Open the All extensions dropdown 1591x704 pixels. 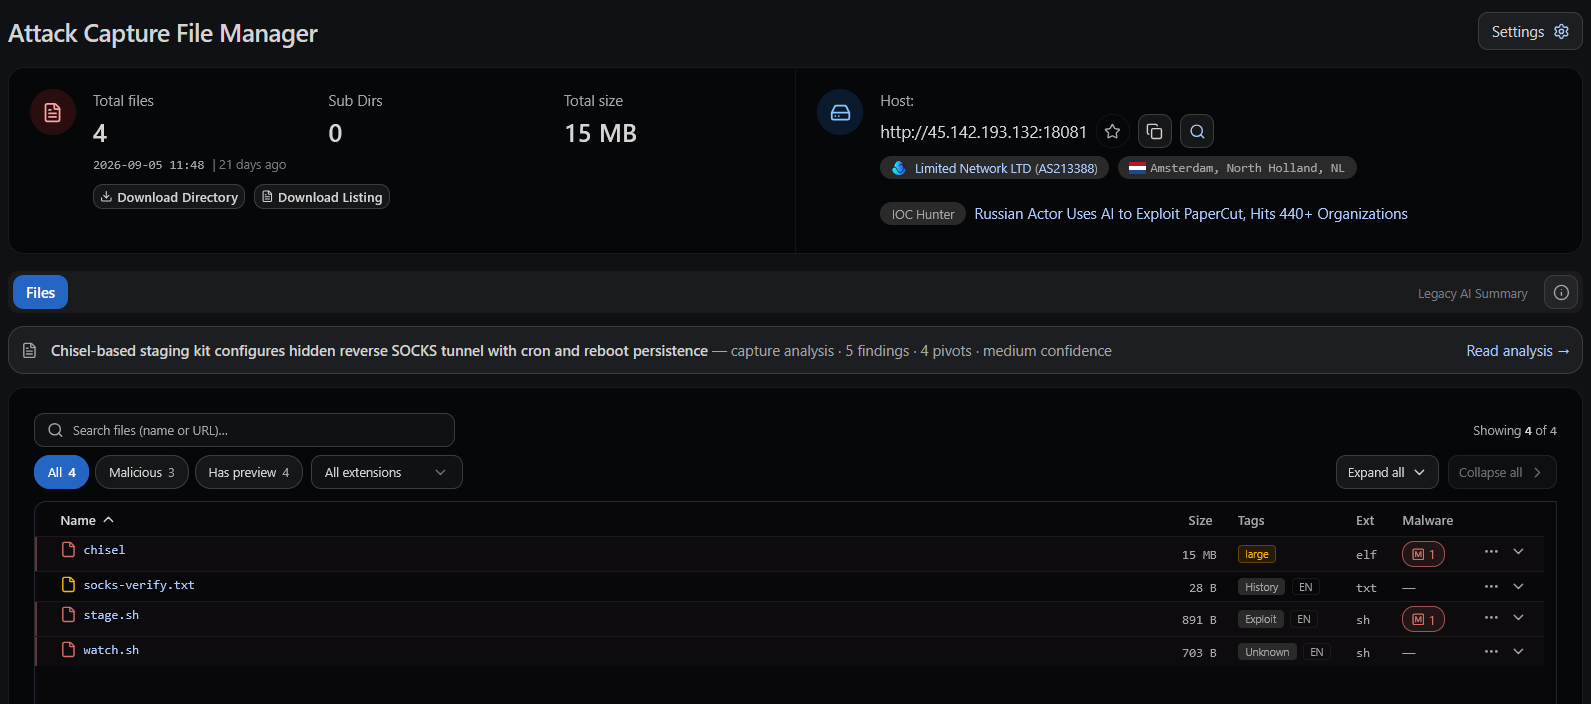tap(387, 472)
